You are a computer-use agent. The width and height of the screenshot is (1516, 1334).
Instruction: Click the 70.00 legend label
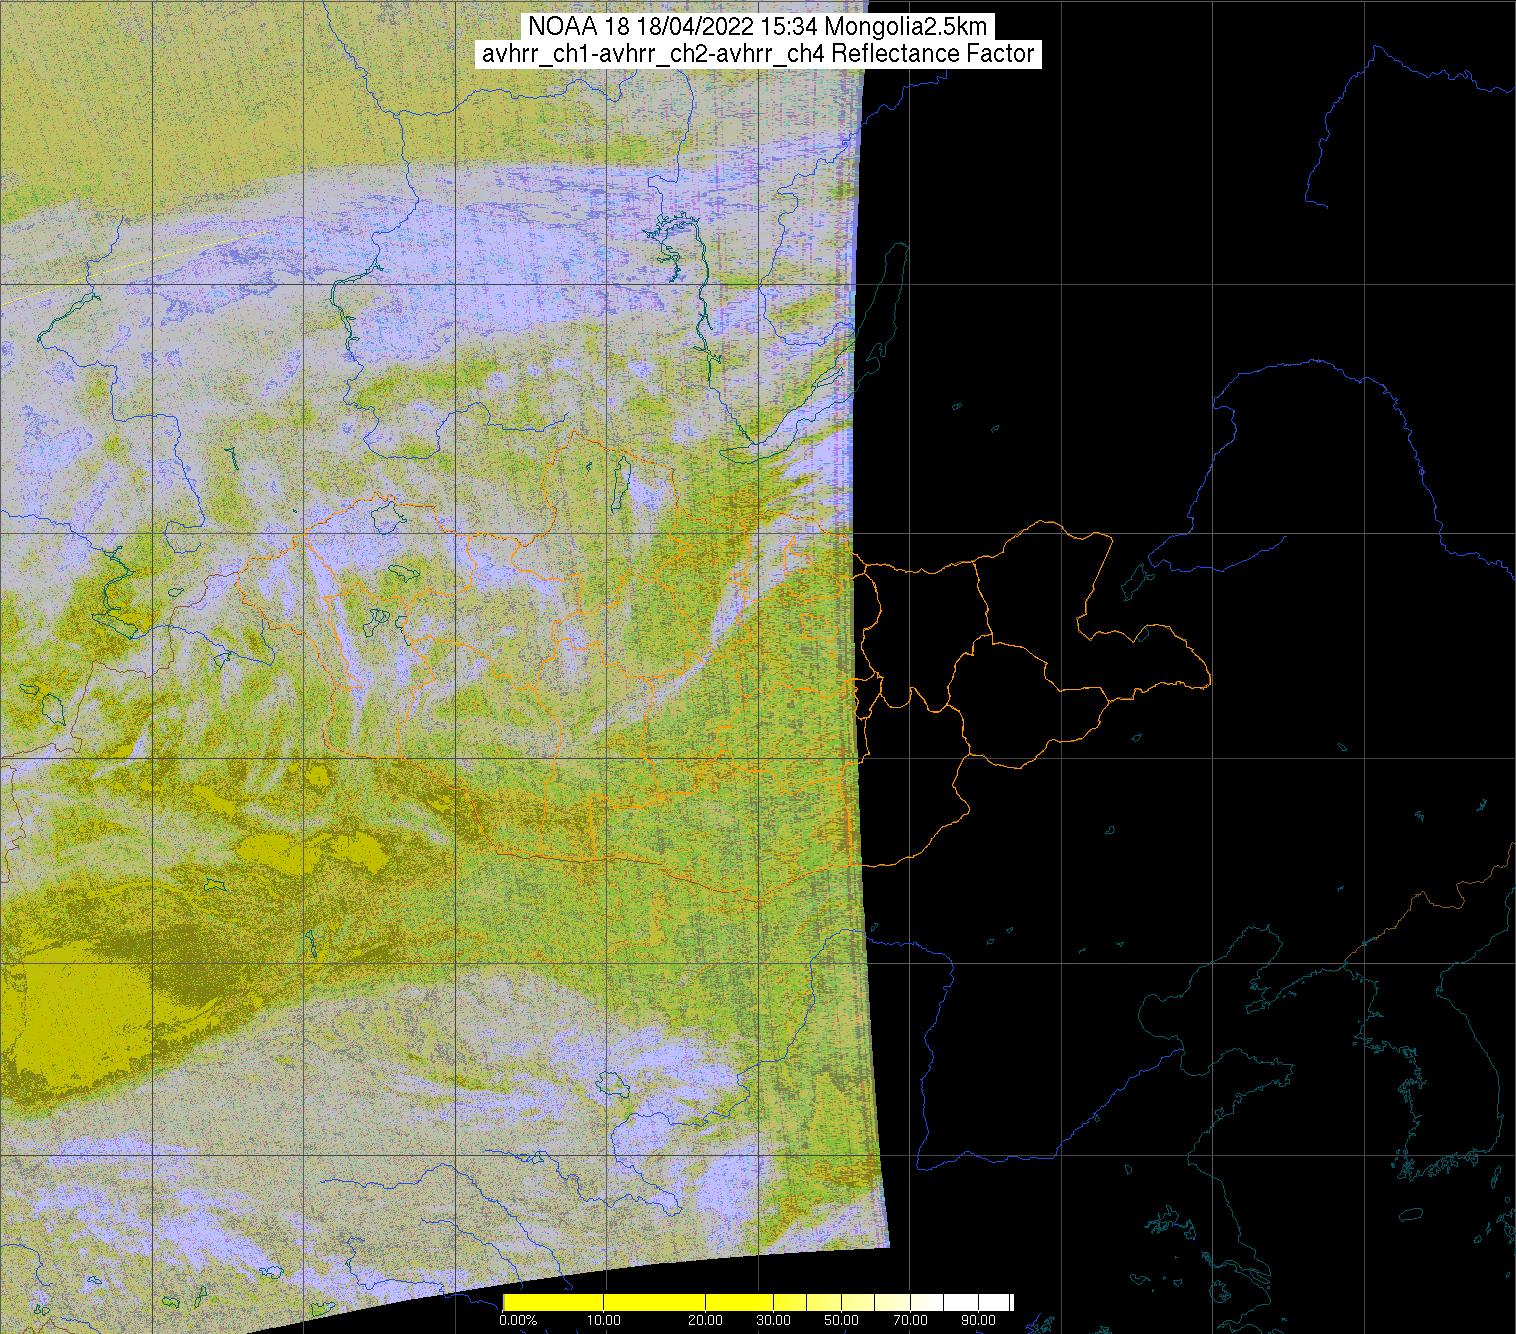pyautogui.click(x=908, y=1320)
